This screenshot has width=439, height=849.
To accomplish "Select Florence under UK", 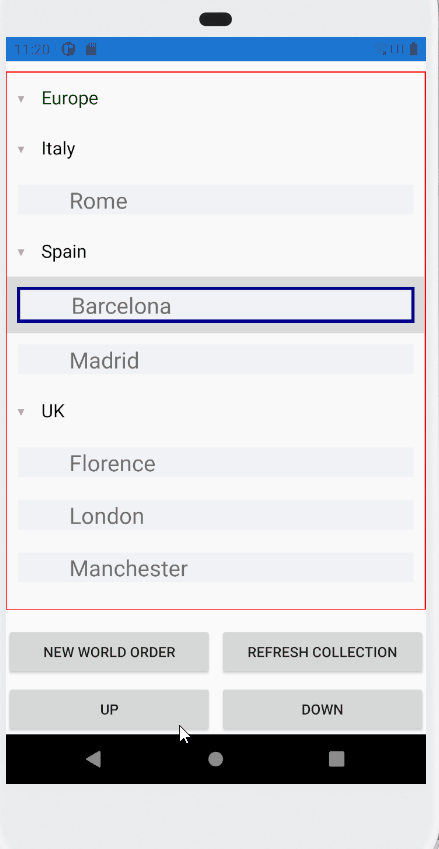I will point(215,462).
